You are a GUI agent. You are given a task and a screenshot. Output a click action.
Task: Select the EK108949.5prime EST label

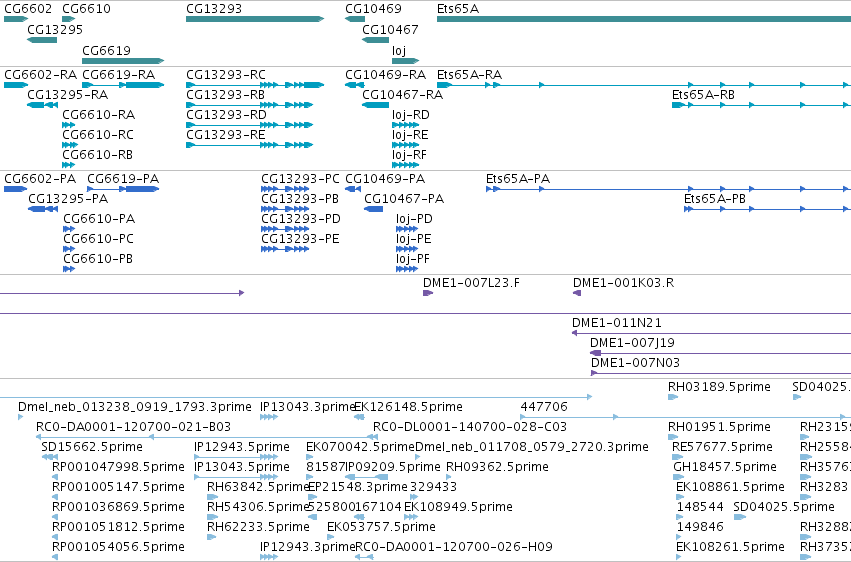click(x=458, y=507)
